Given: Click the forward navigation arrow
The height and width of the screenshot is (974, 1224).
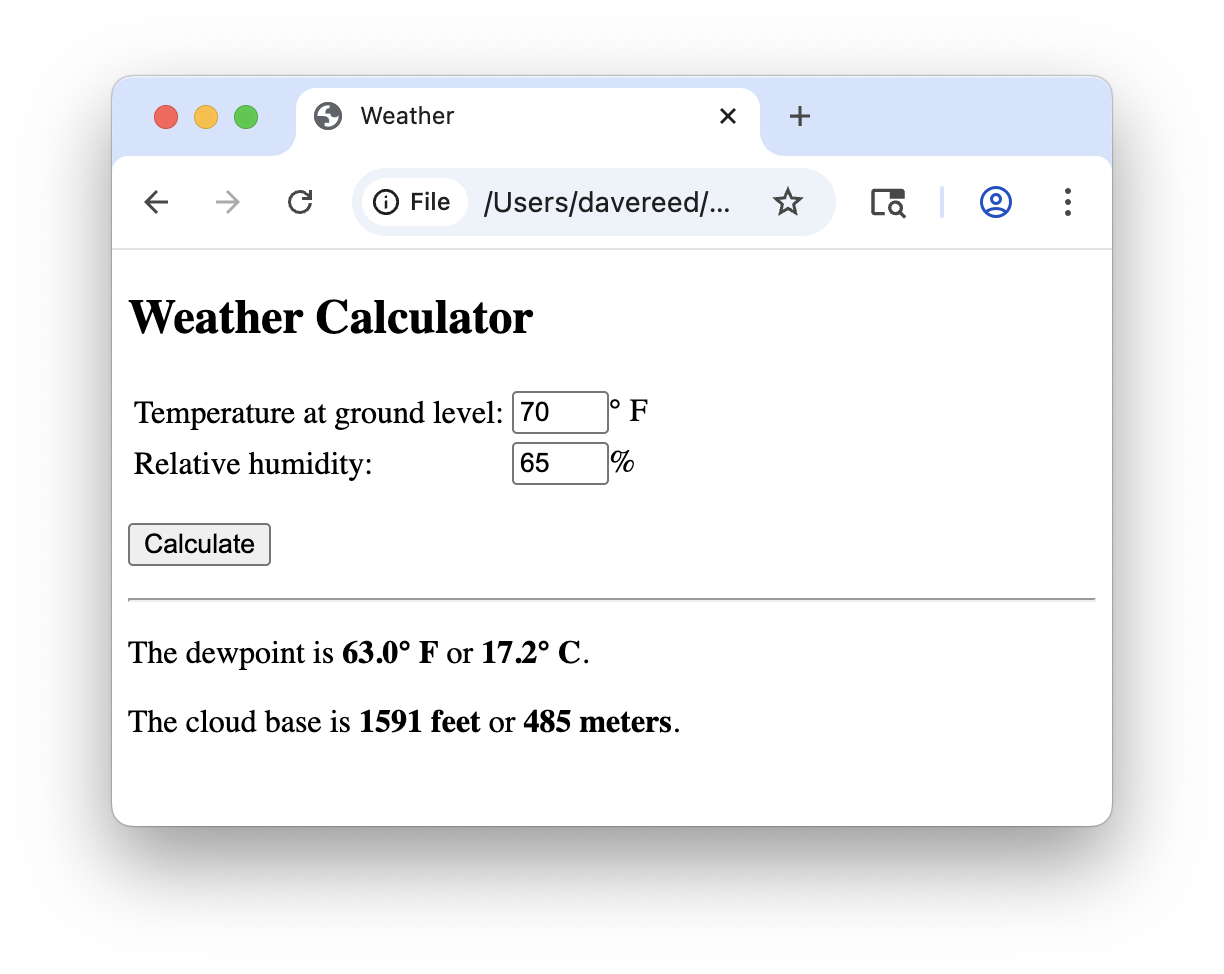Looking at the screenshot, I should [227, 202].
